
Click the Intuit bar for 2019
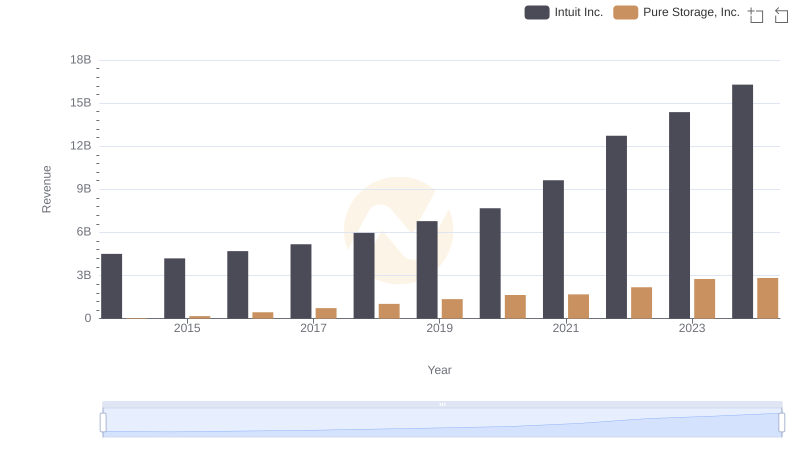[427, 270]
